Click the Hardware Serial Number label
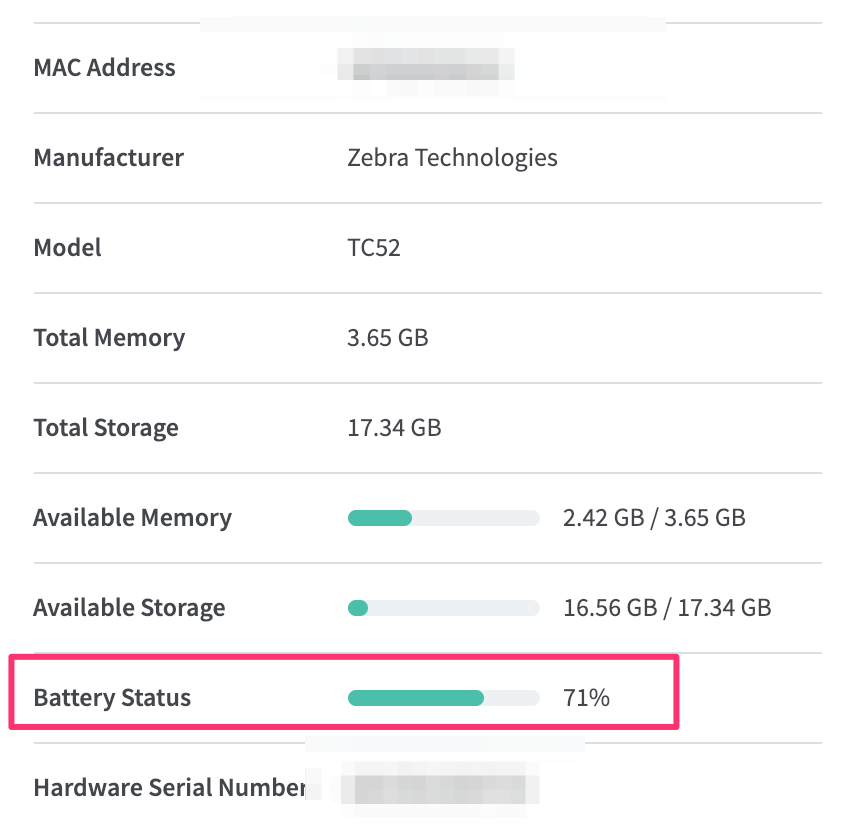The image size is (852, 832). click(169, 788)
